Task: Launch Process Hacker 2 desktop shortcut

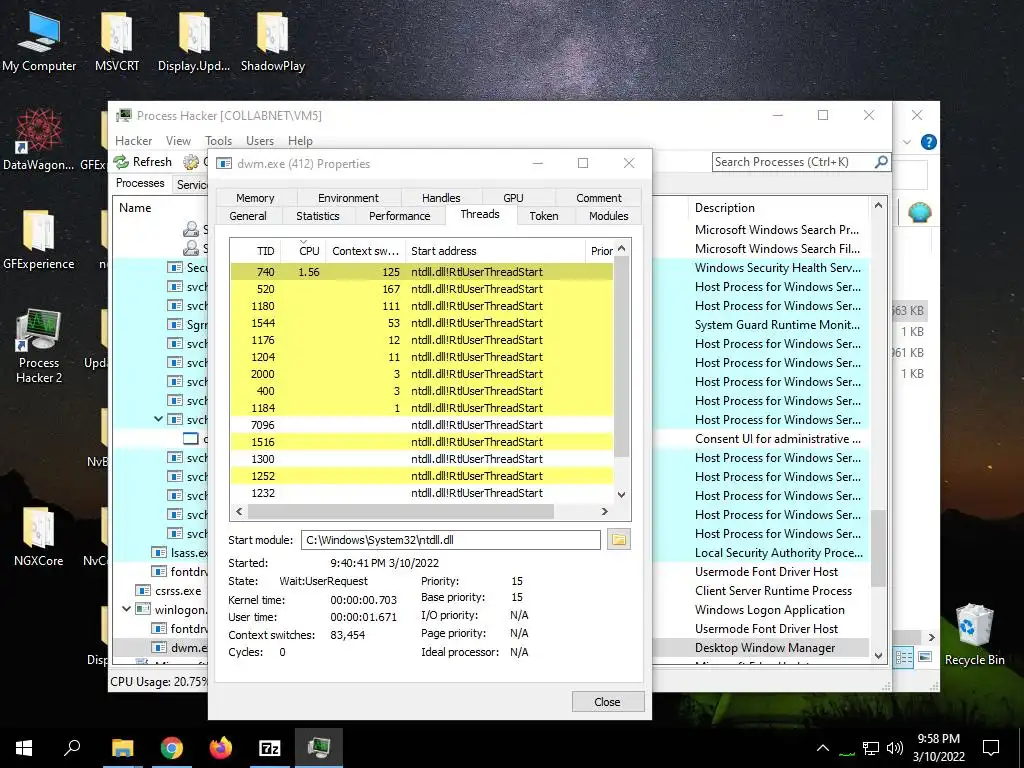Action: [39, 346]
